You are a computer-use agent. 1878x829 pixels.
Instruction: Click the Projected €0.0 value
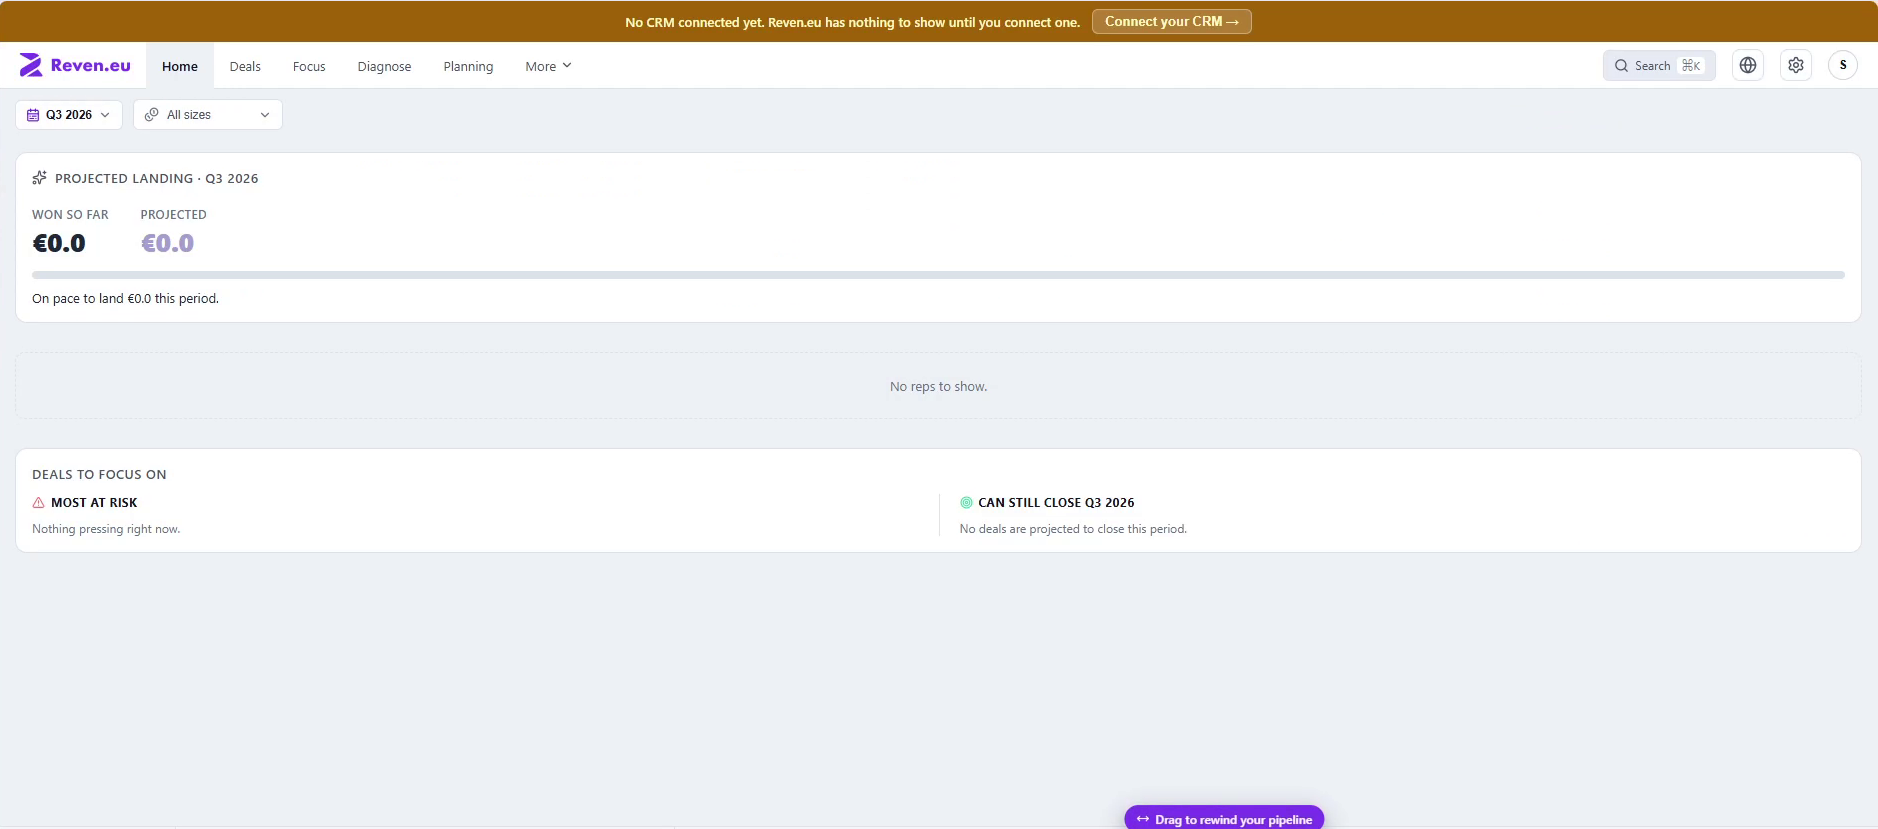(x=167, y=243)
